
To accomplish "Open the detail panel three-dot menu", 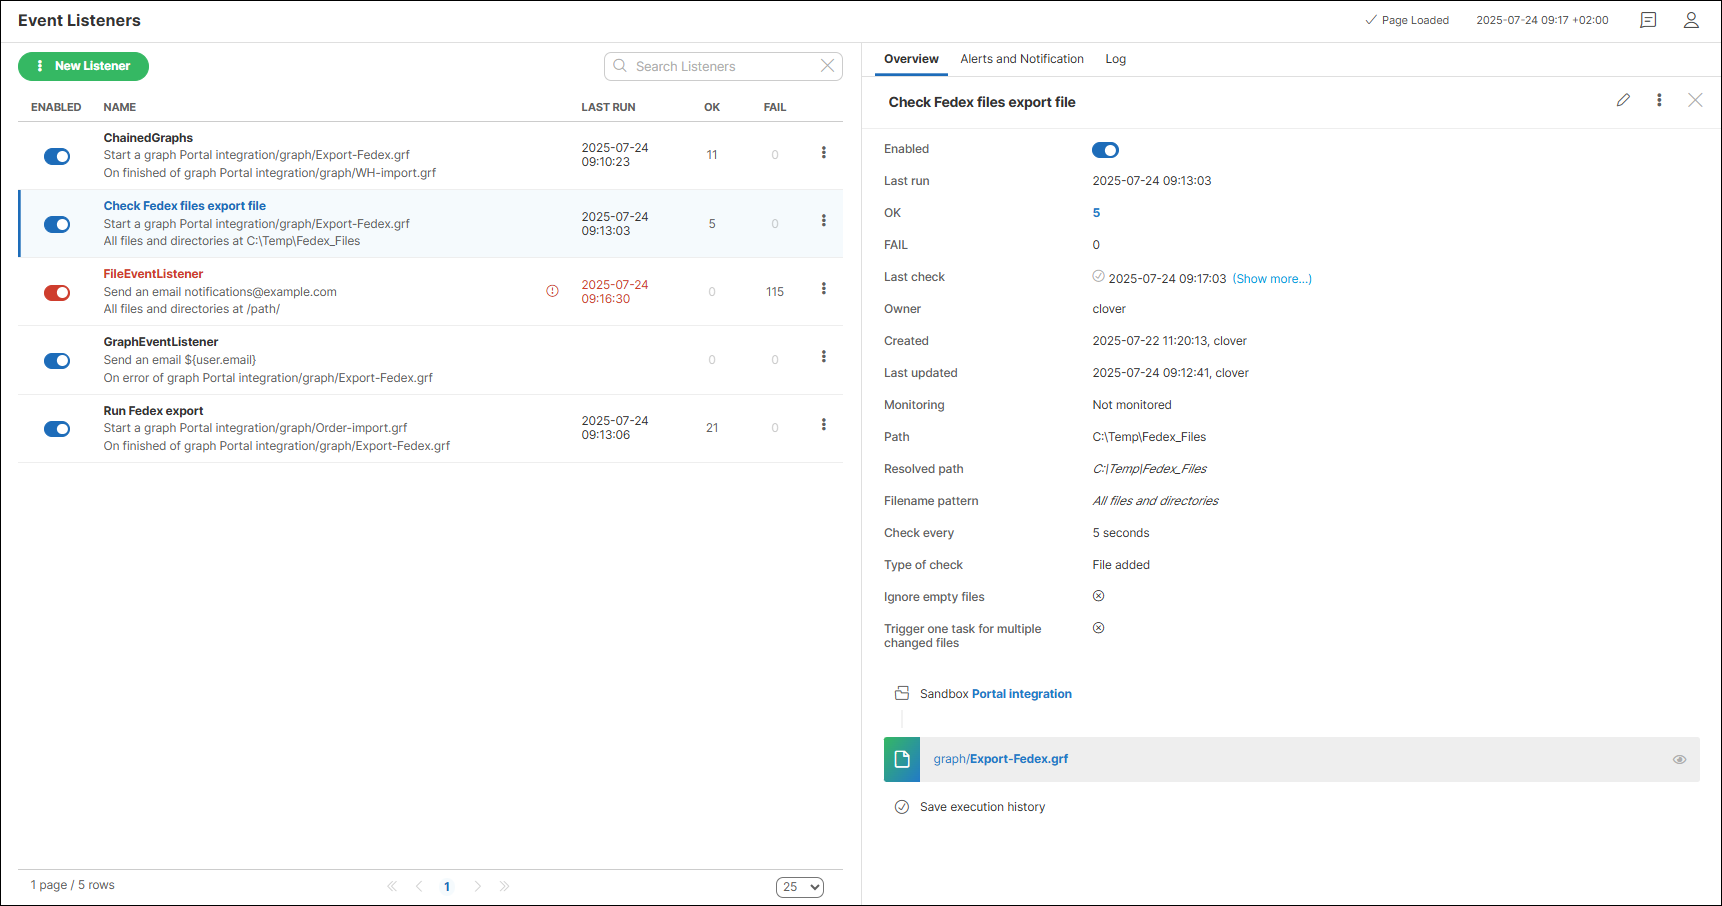I will [x=1659, y=100].
